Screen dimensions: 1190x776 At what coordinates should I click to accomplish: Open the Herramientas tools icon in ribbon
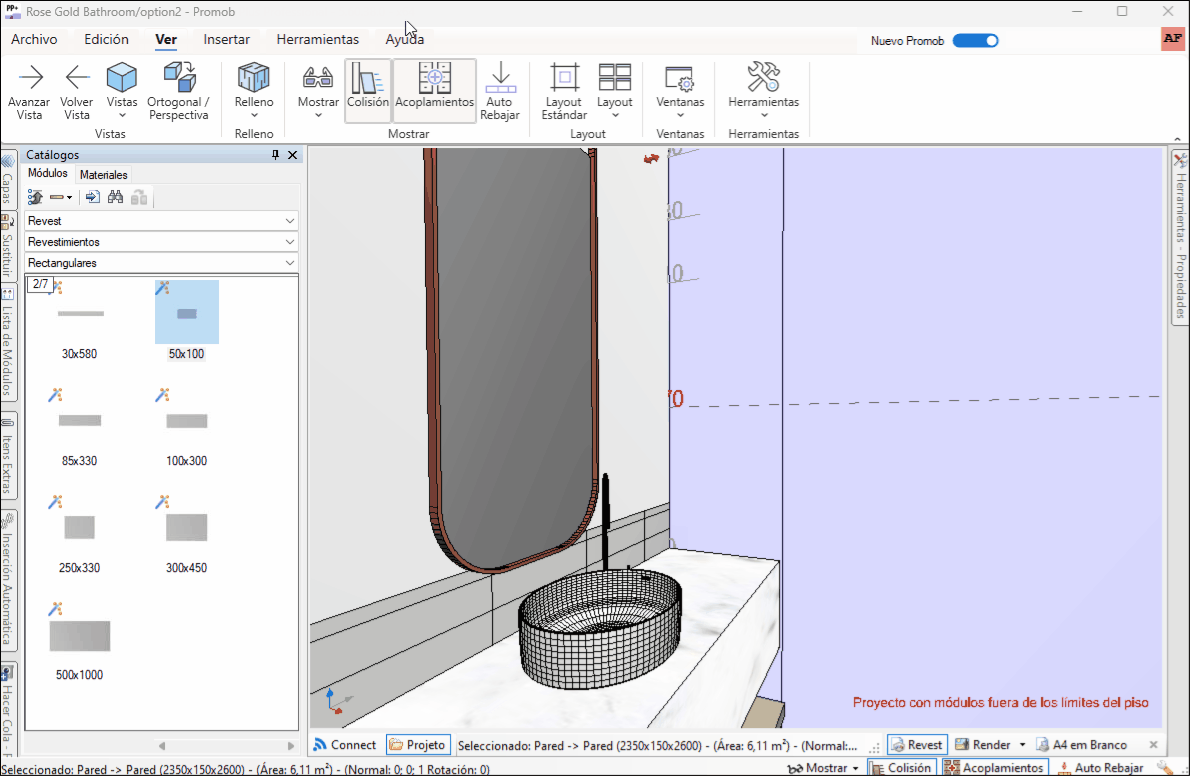tap(763, 77)
